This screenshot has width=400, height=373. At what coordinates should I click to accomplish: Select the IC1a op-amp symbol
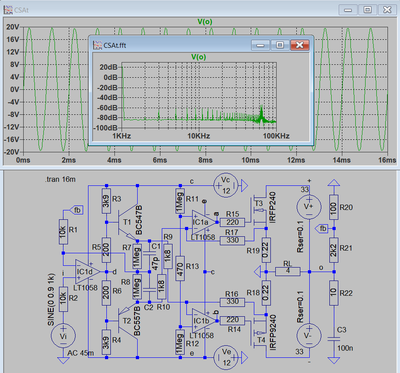coord(204,222)
